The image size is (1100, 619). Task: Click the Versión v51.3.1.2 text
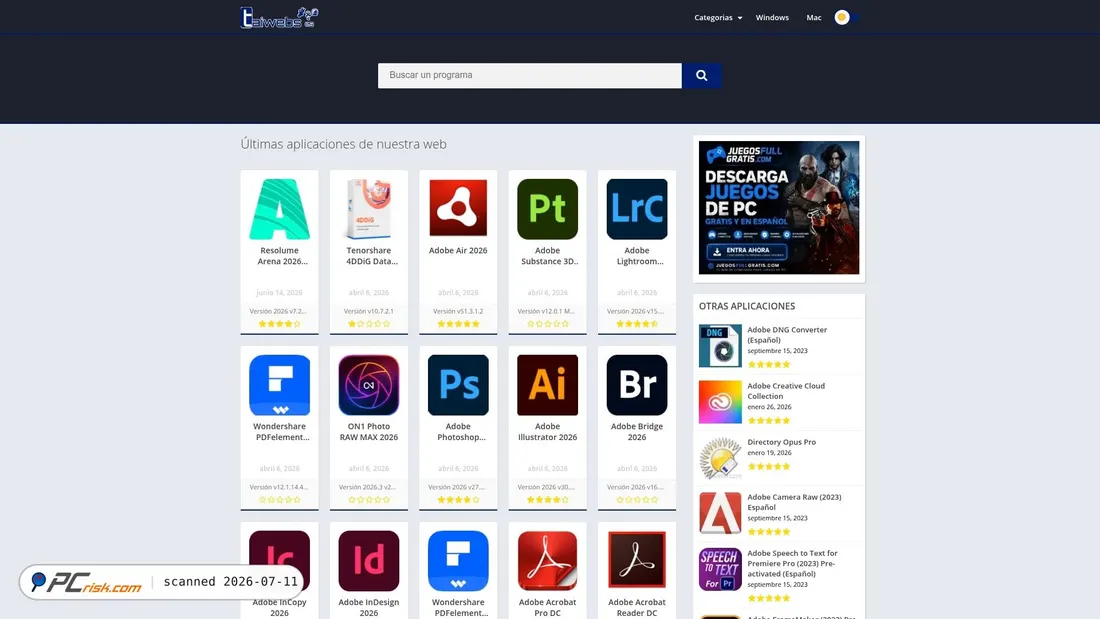[x=458, y=312]
